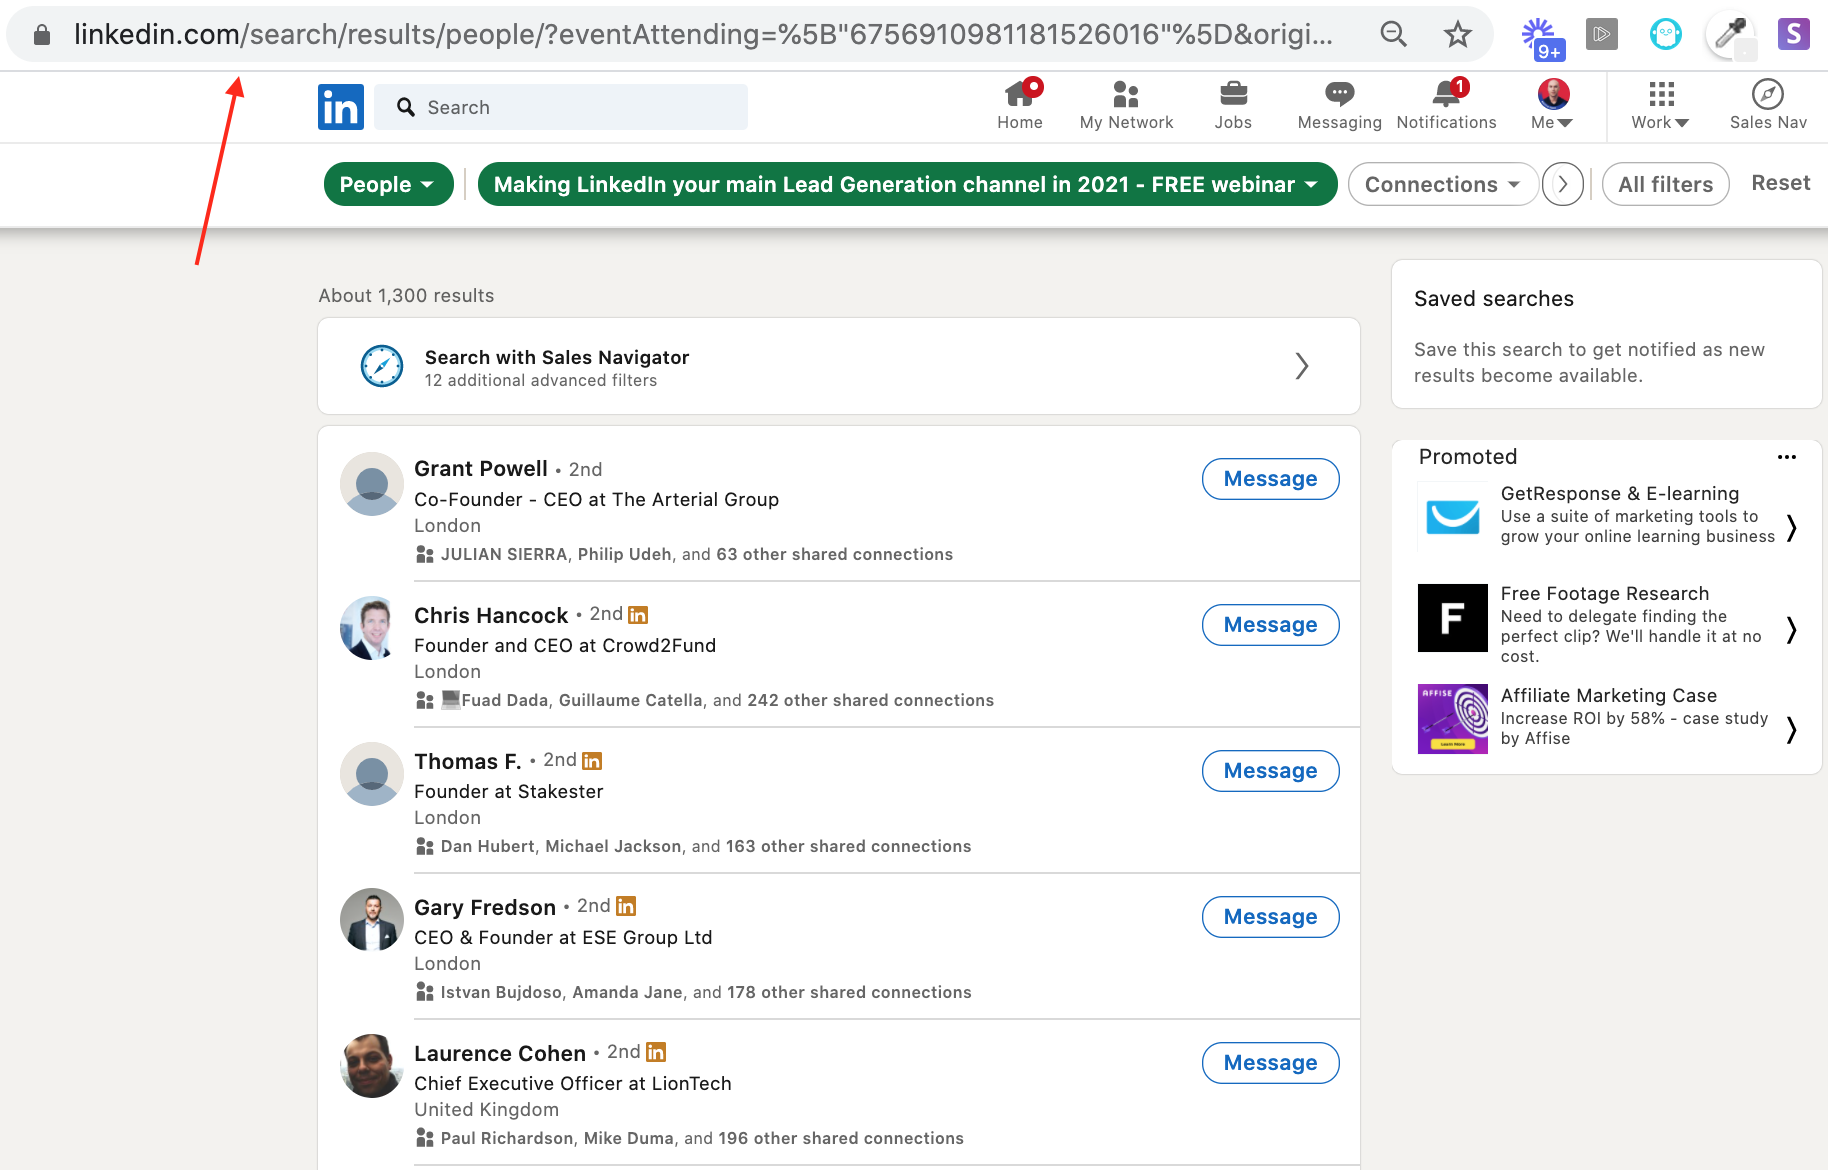This screenshot has width=1828, height=1170.
Task: Click Chris Hancock's LinkedIn premium badge
Action: pyautogui.click(x=638, y=615)
